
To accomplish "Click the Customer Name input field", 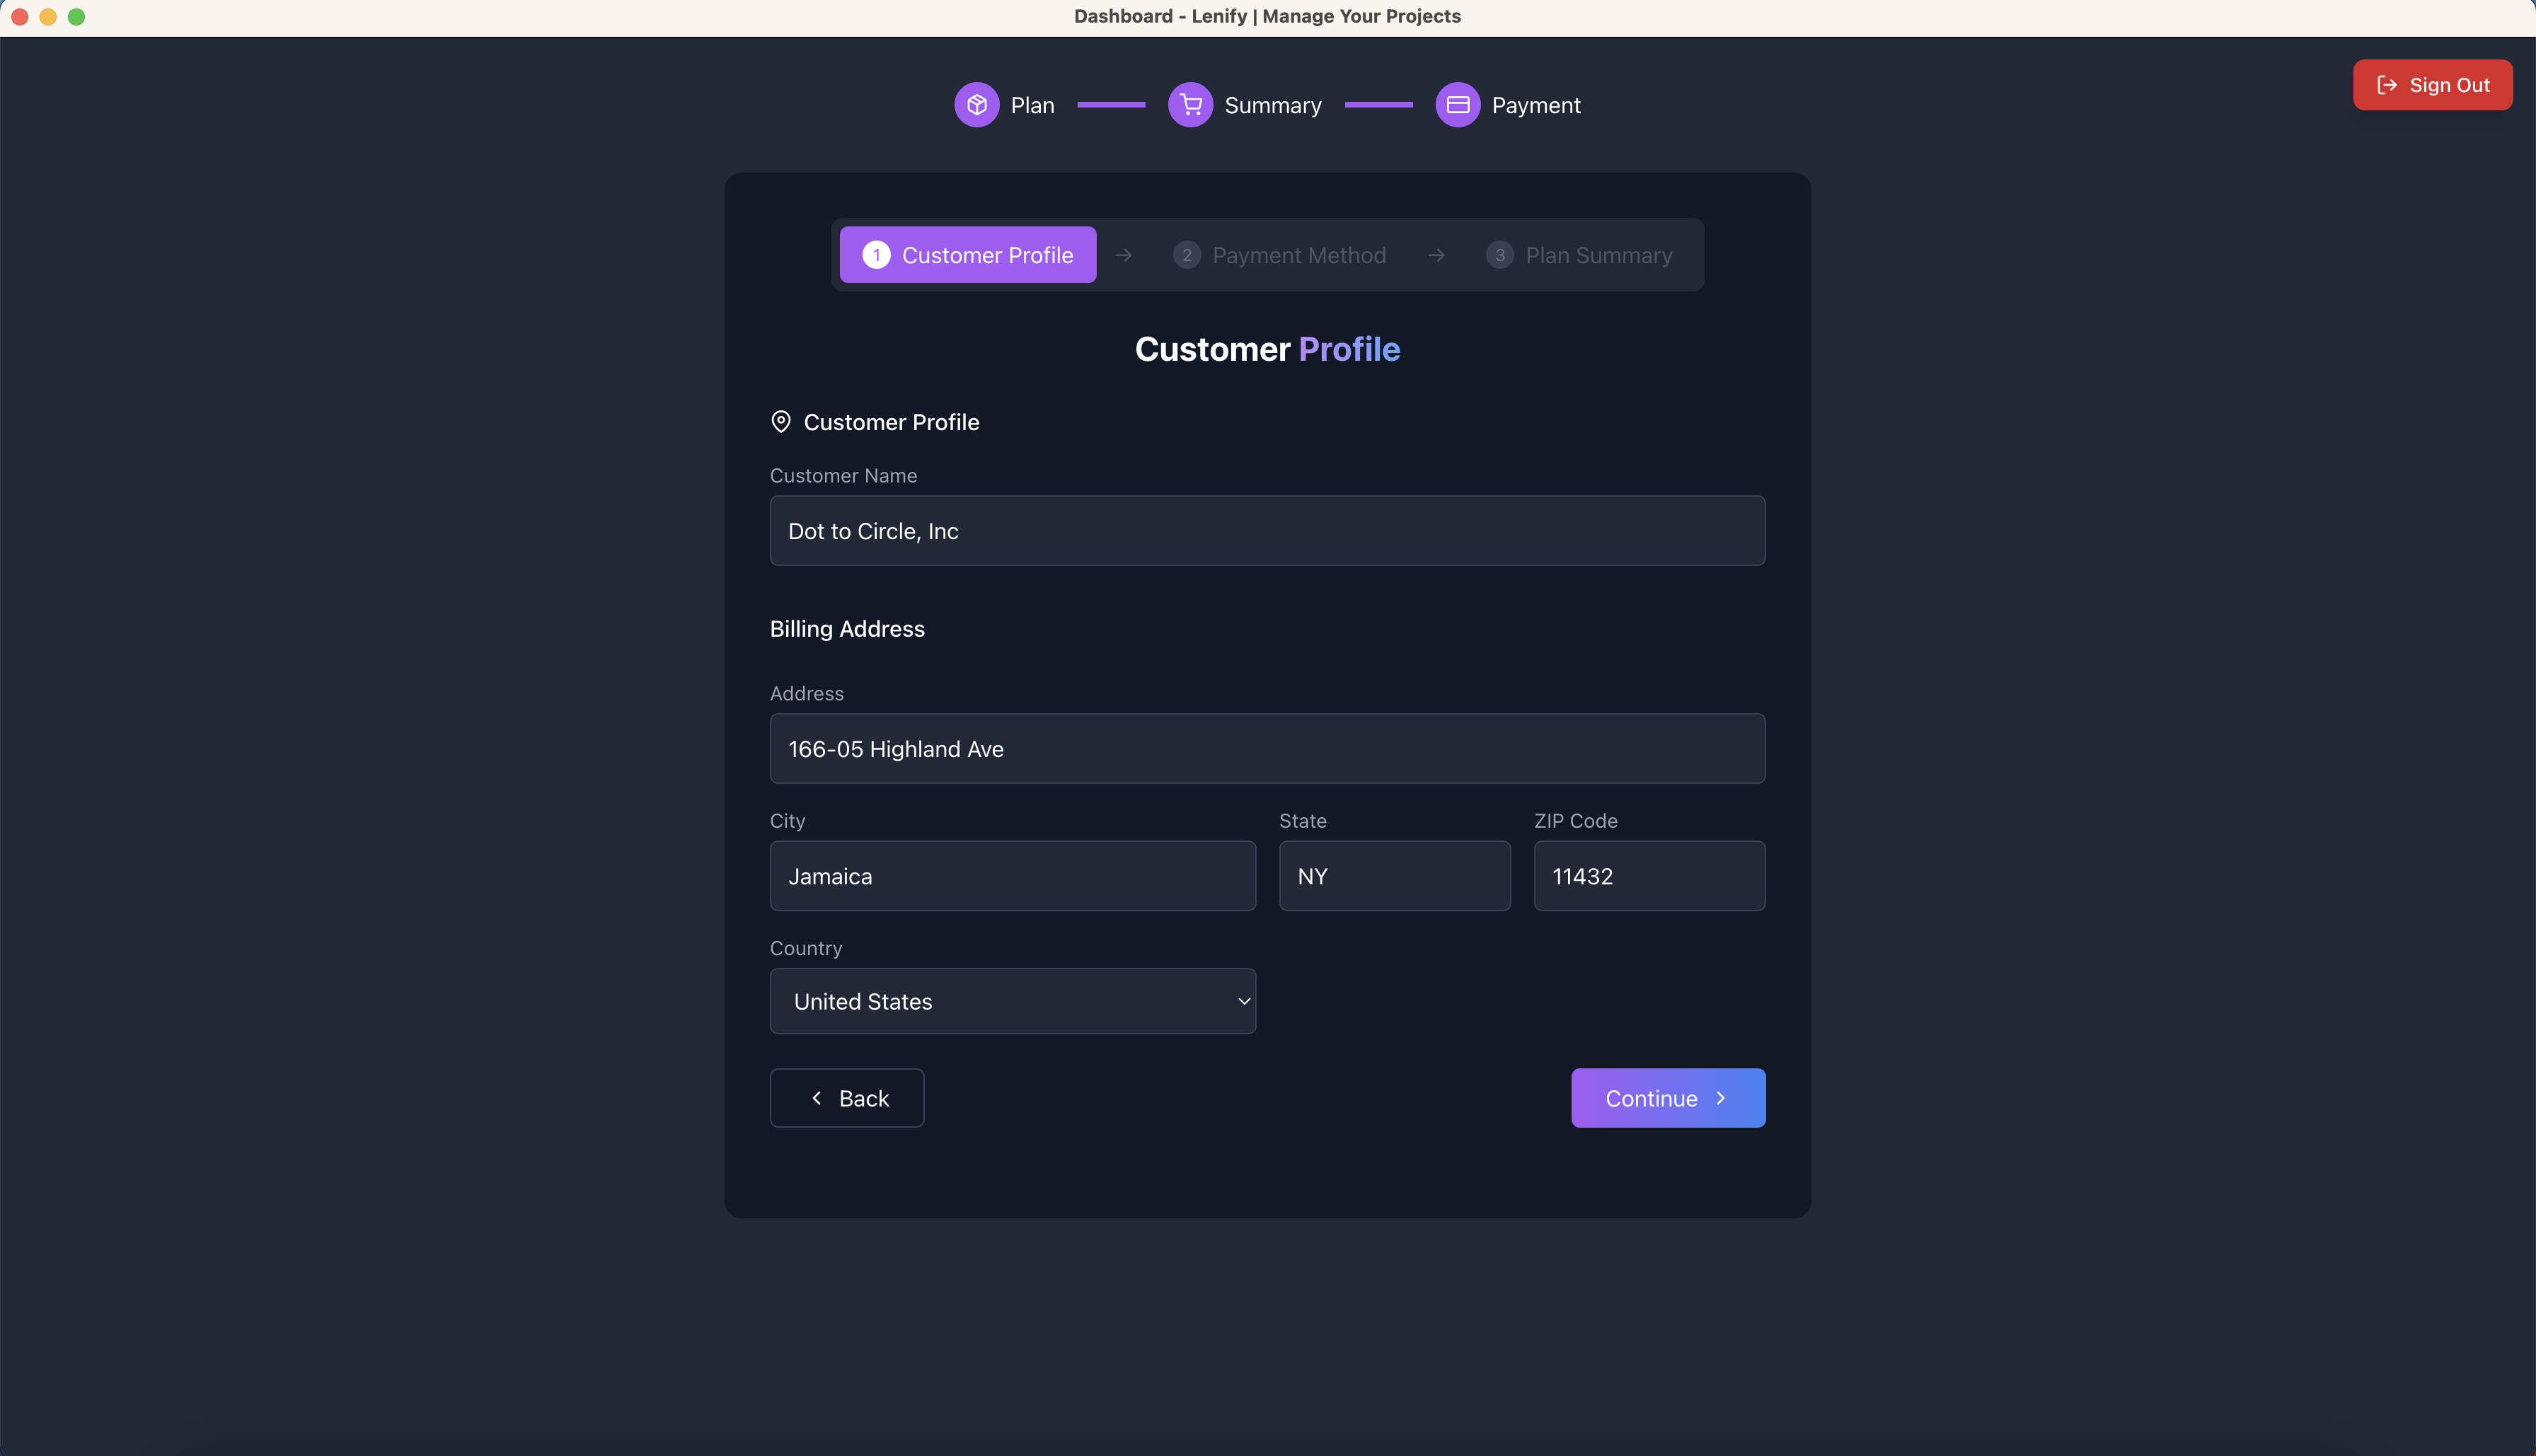I will (x=1266, y=530).
